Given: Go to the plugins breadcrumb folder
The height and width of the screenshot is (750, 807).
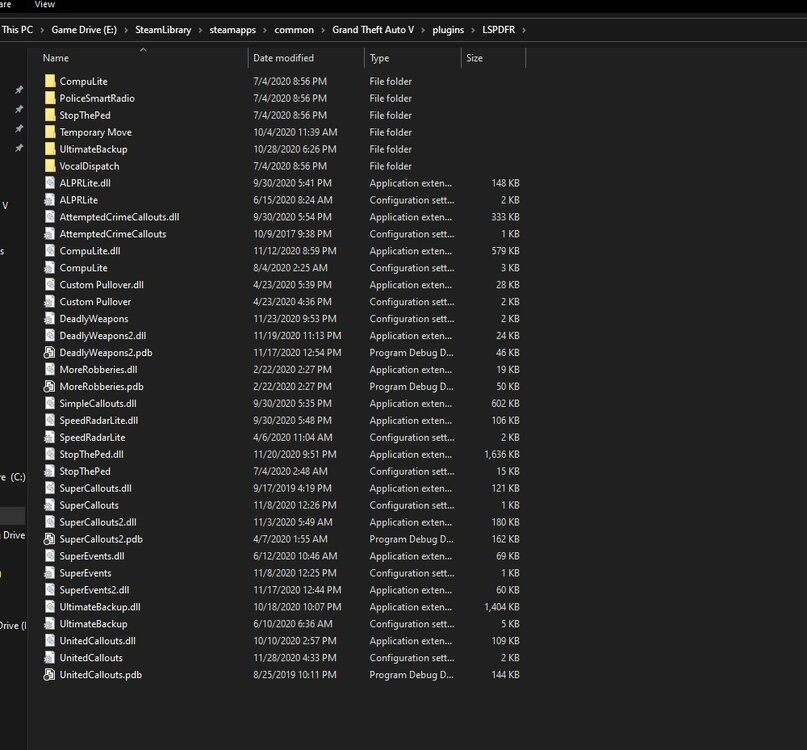Looking at the screenshot, I should [447, 30].
